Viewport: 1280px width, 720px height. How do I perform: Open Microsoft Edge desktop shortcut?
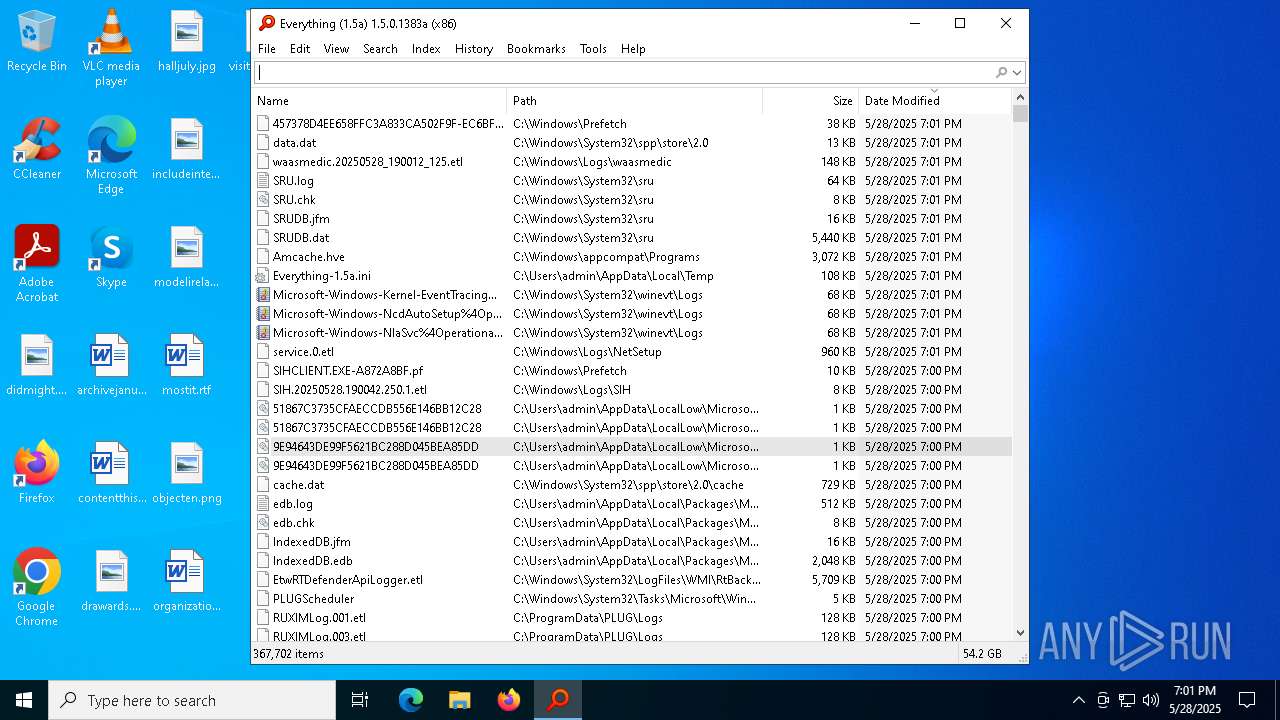111,156
